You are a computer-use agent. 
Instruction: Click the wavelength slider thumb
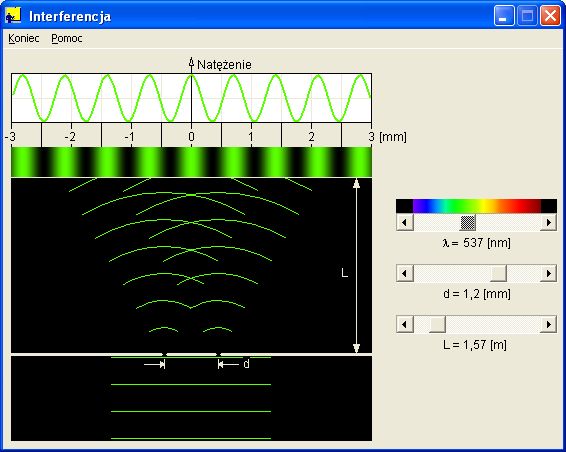click(468, 222)
